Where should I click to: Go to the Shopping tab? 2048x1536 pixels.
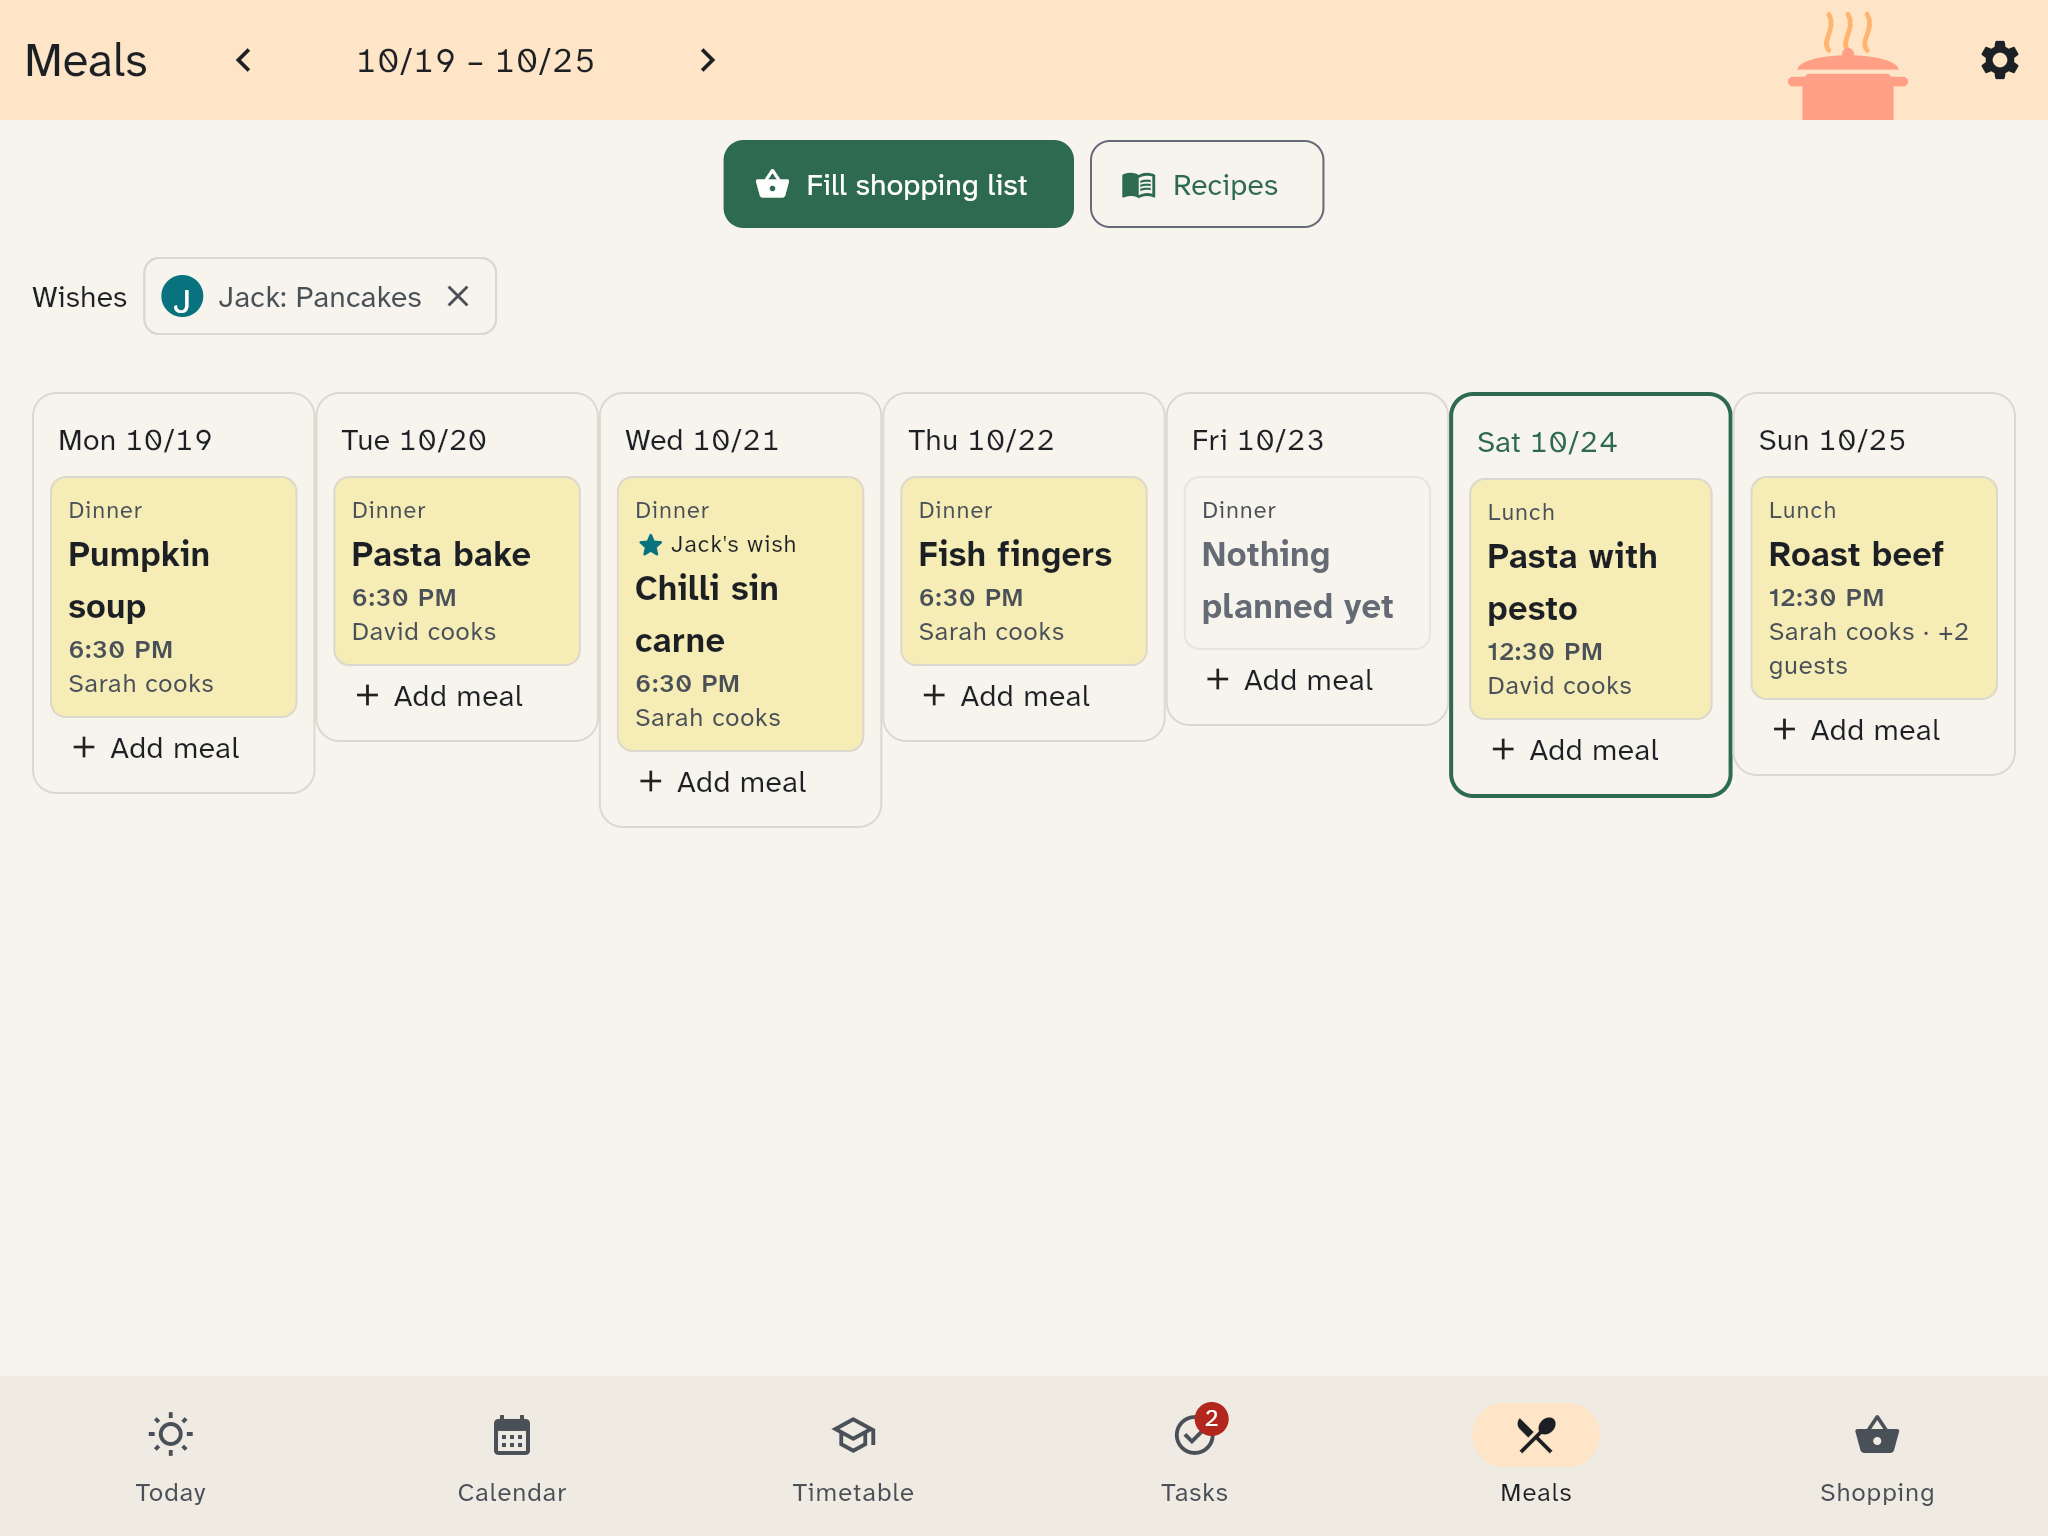point(1877,1456)
